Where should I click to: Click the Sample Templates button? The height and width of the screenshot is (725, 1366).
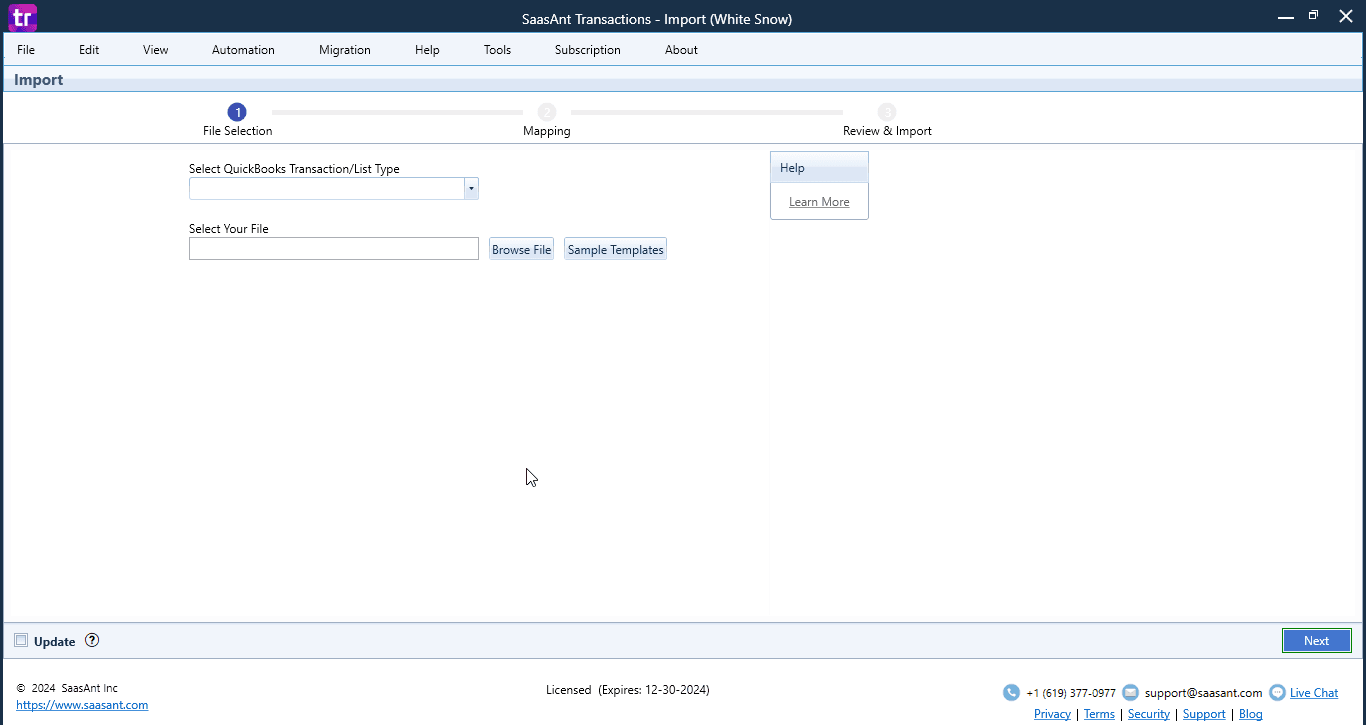point(615,249)
